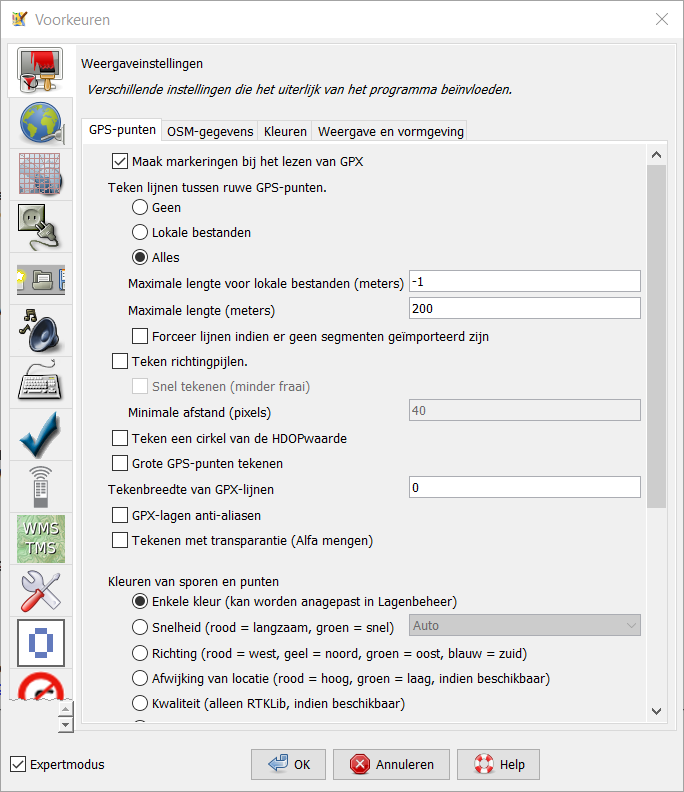
Task: Open the keyboard shortcuts icon
Action: tap(40, 383)
